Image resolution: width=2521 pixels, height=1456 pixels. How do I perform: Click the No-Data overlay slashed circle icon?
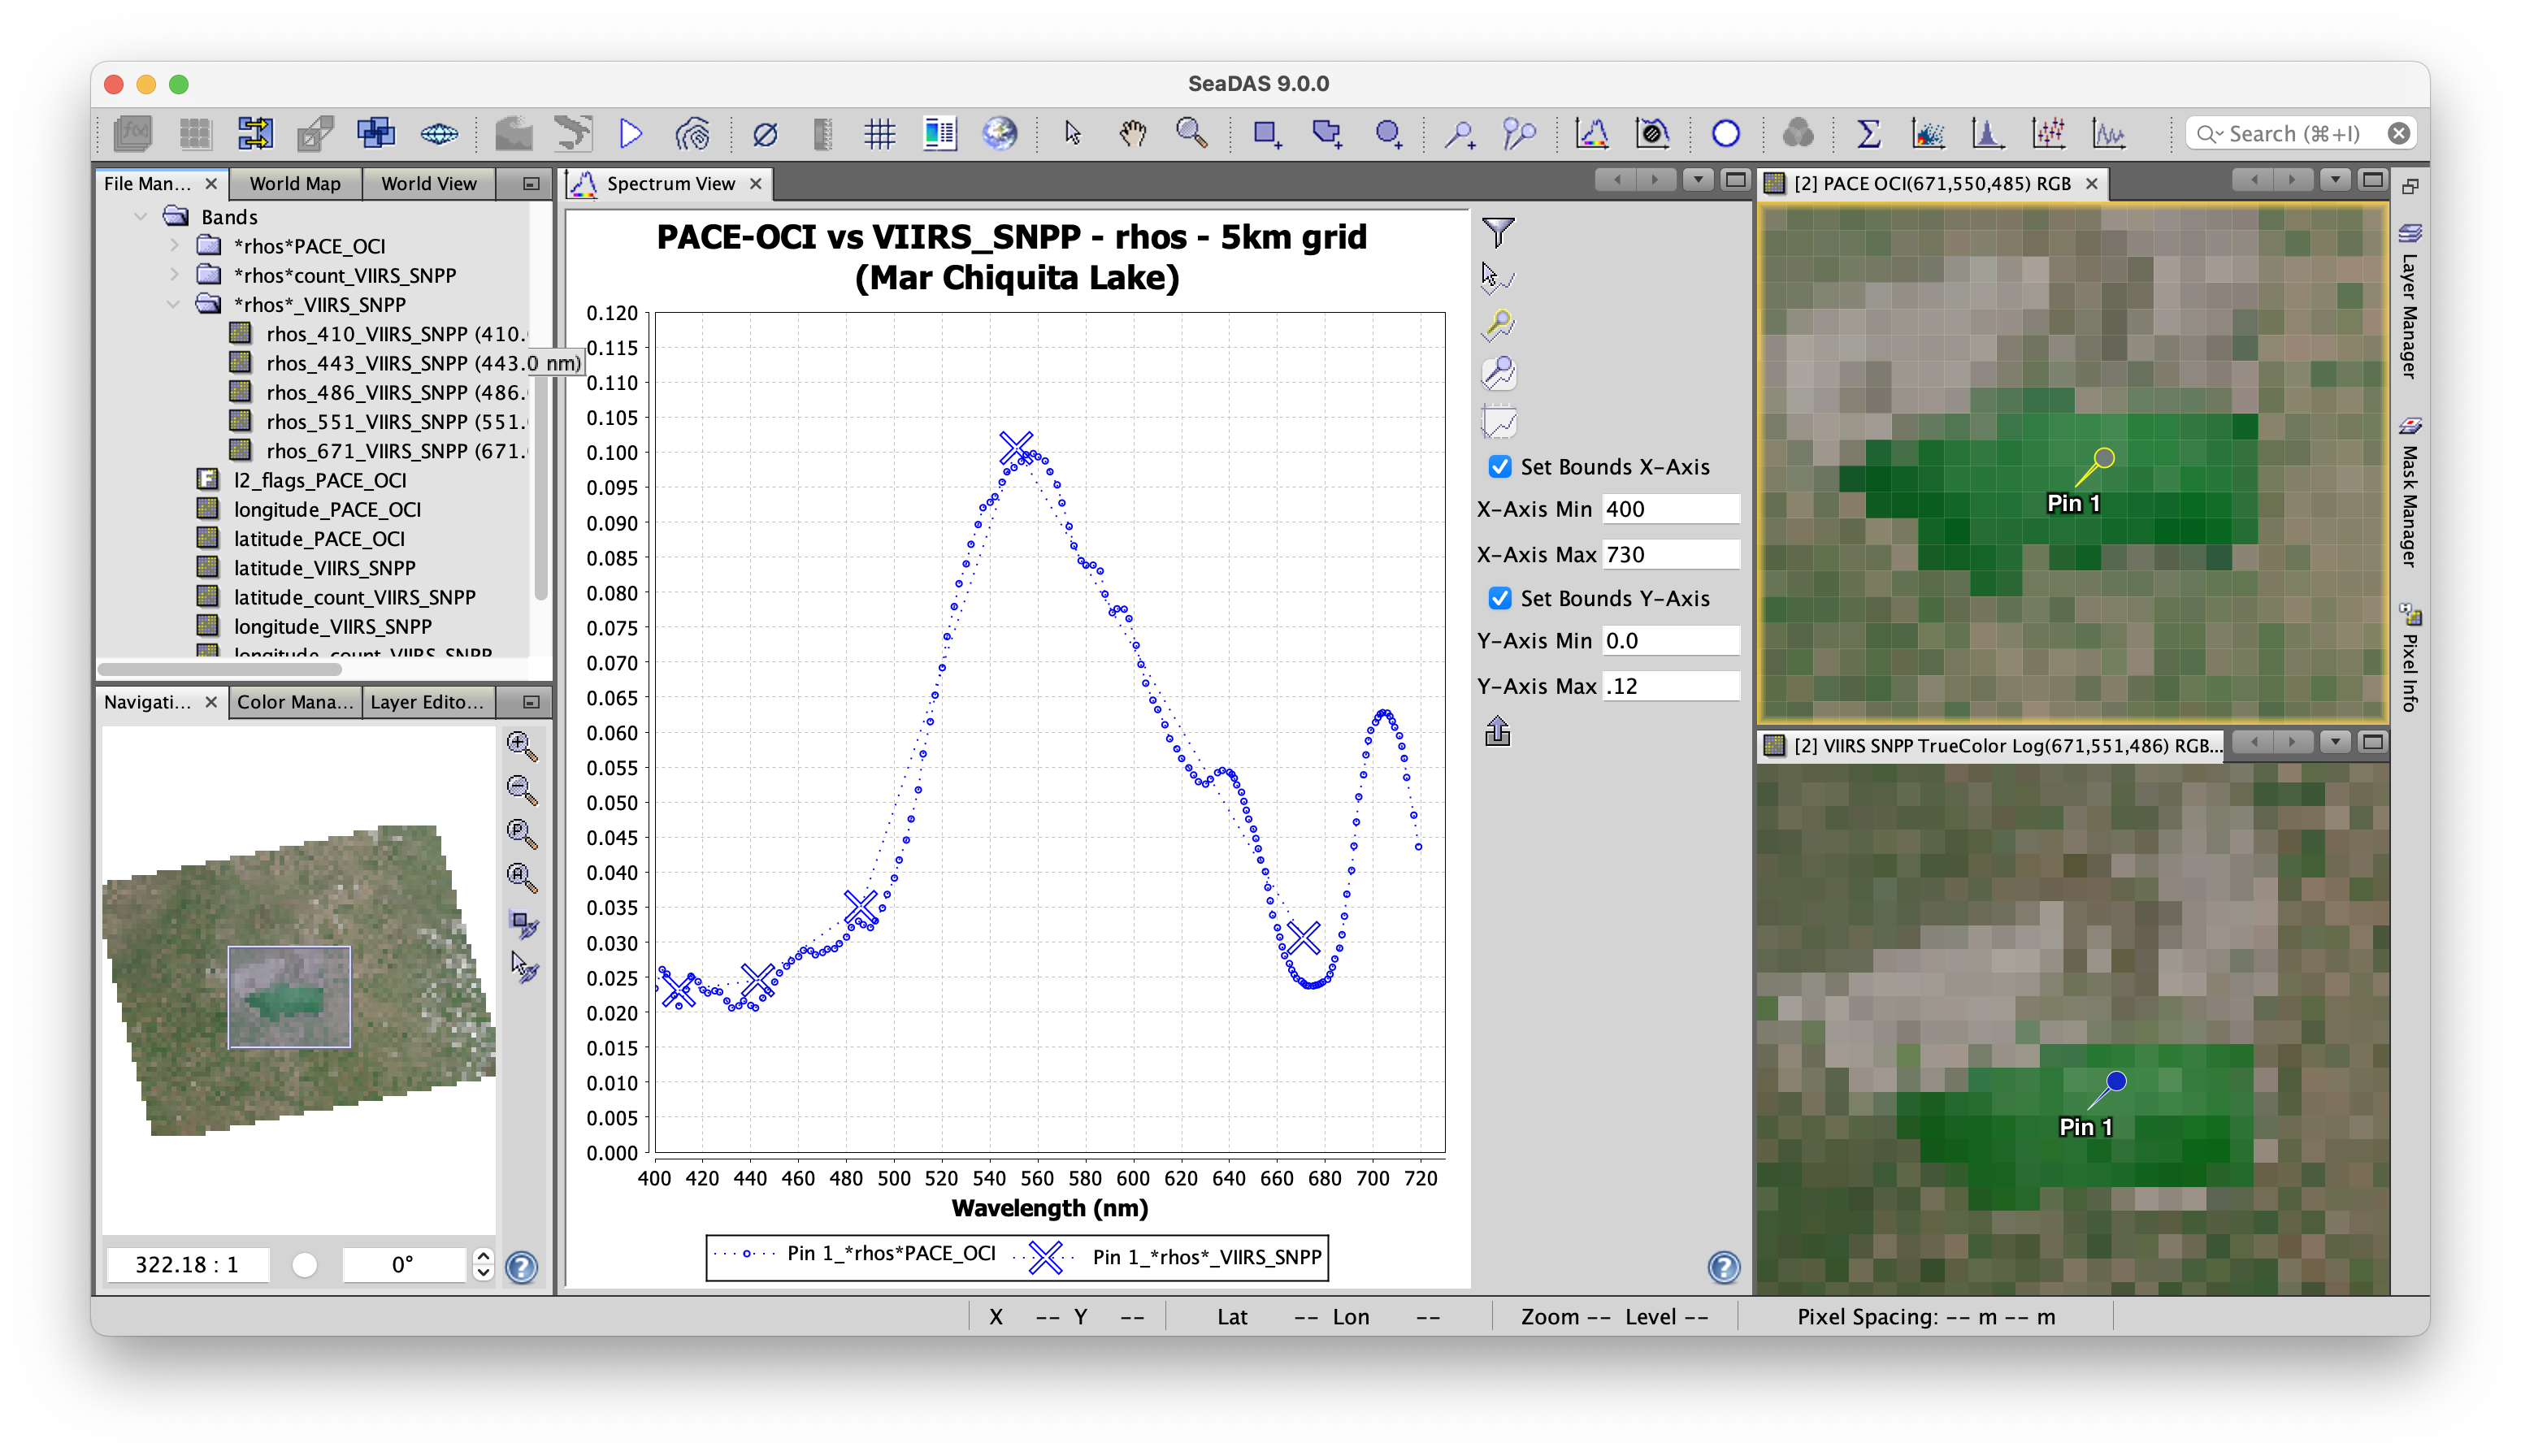click(765, 133)
